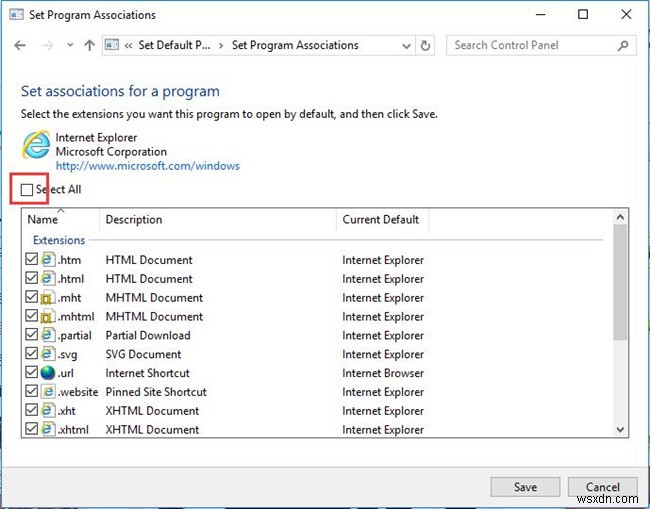Select Pinned Site Shortcut description

tap(156, 392)
